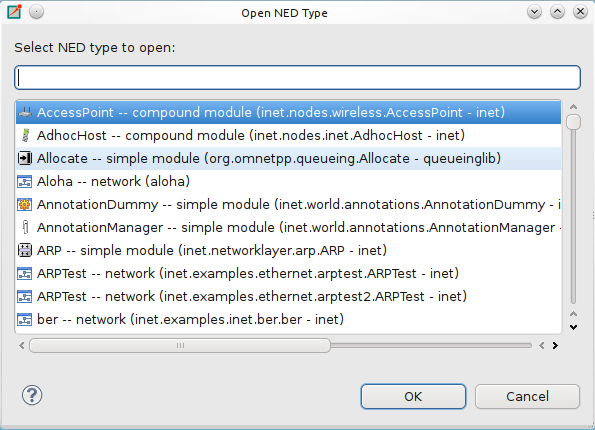This screenshot has width=595, height=430.
Task: Select ARPTest arptest2 network entry
Action: [x=288, y=296]
